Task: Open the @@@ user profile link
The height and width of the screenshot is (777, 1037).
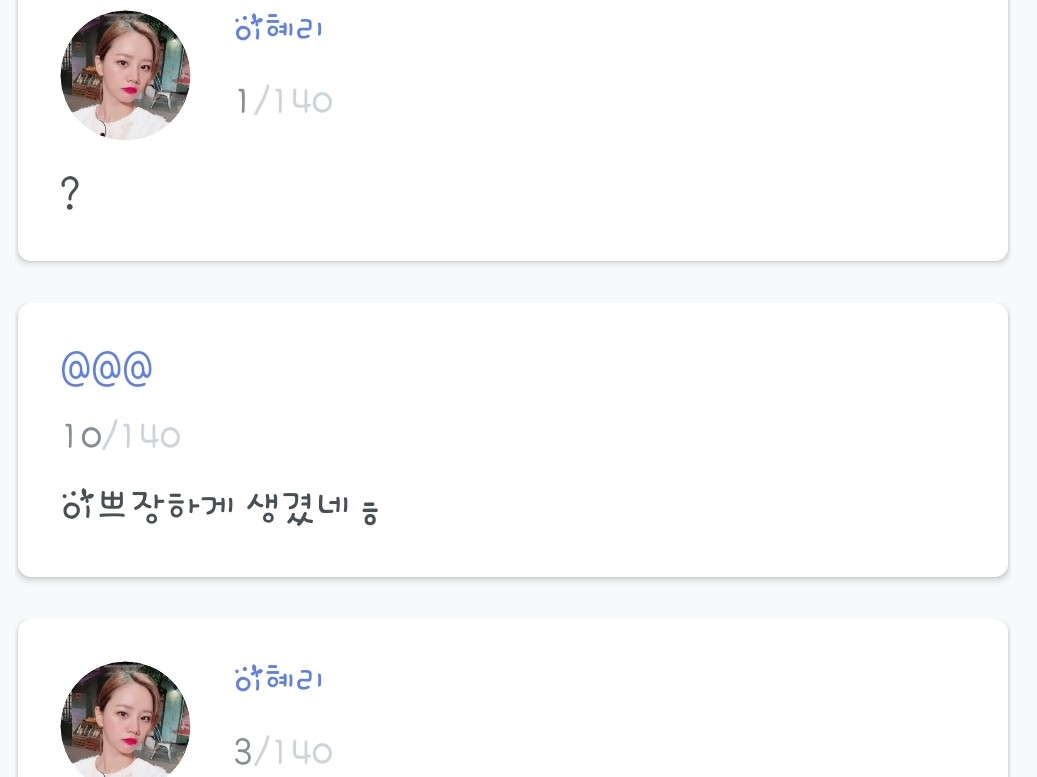Action: (107, 369)
